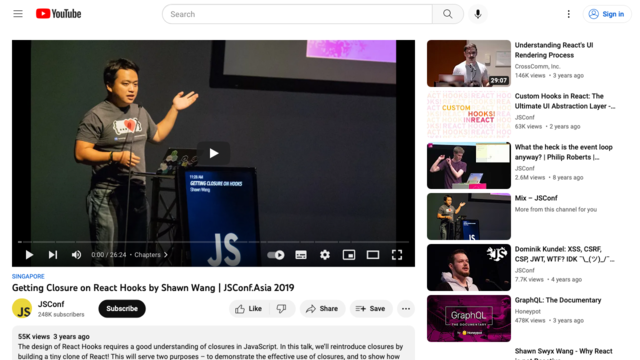Open more actions ellipsis beside Save

(x=406, y=309)
